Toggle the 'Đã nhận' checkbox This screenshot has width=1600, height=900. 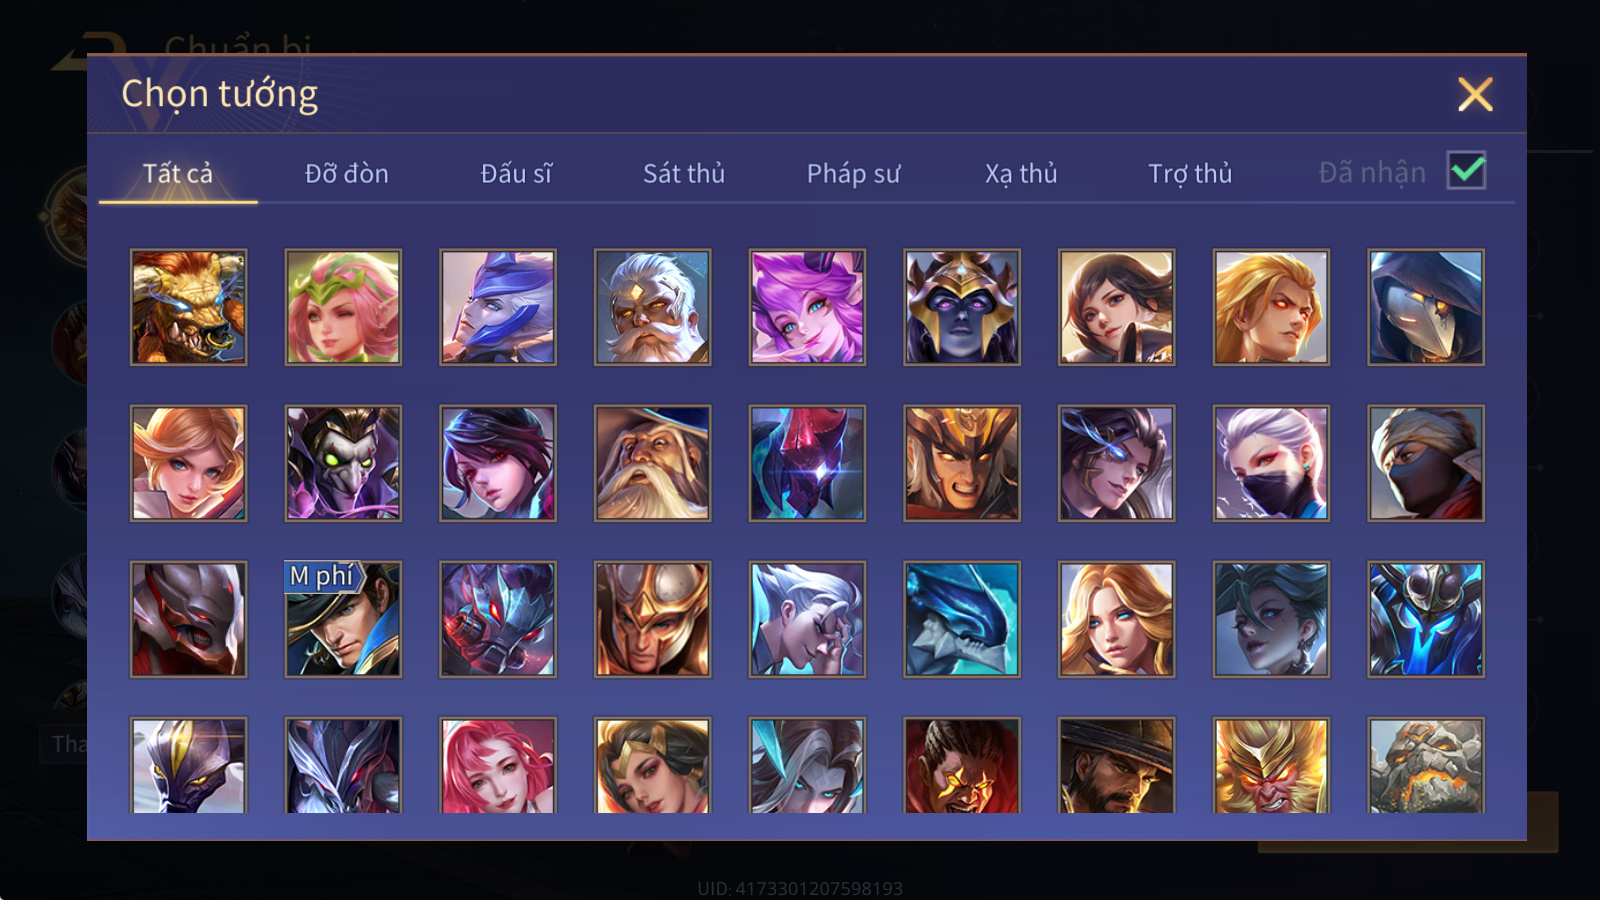(1466, 171)
